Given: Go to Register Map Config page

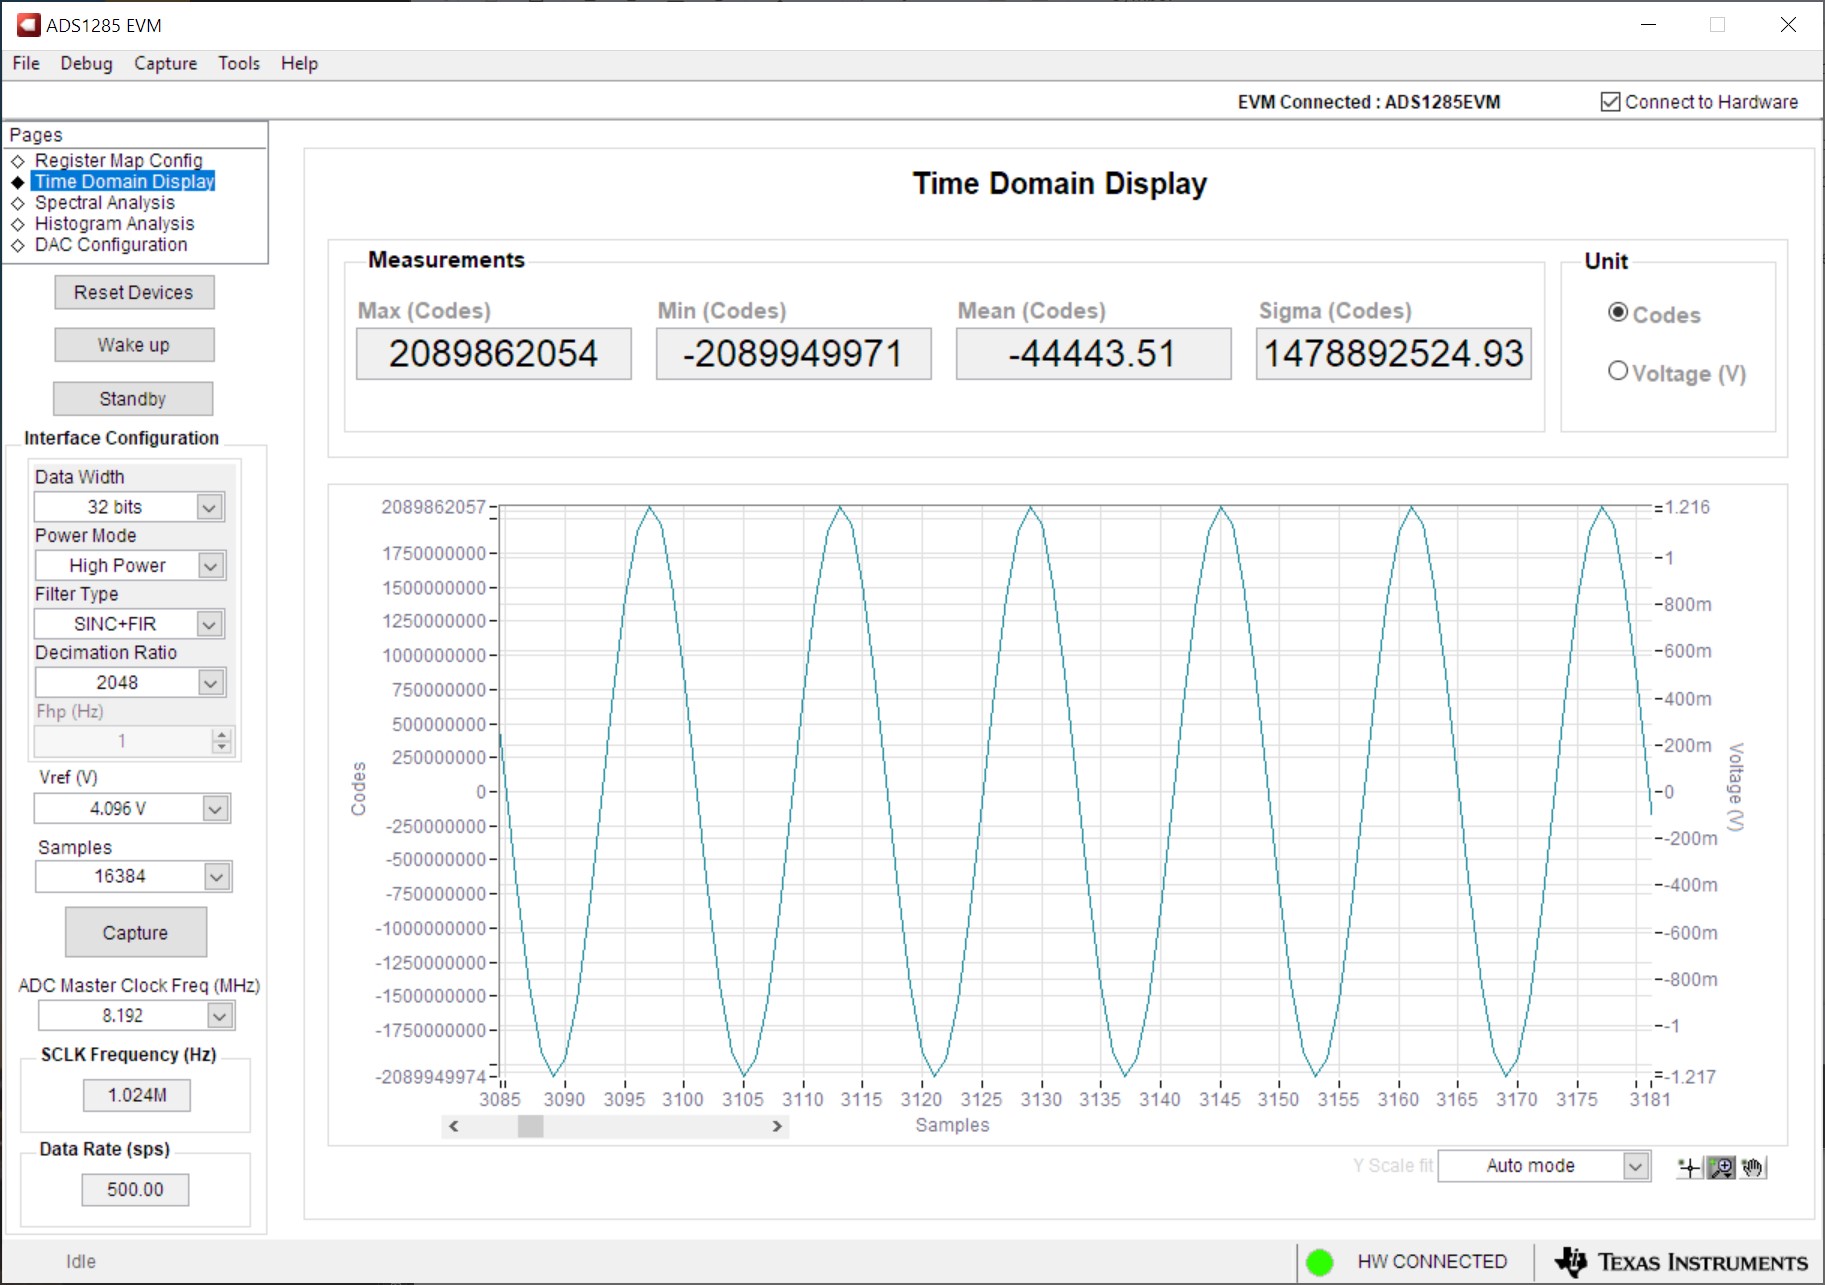Looking at the screenshot, I should (x=118, y=161).
